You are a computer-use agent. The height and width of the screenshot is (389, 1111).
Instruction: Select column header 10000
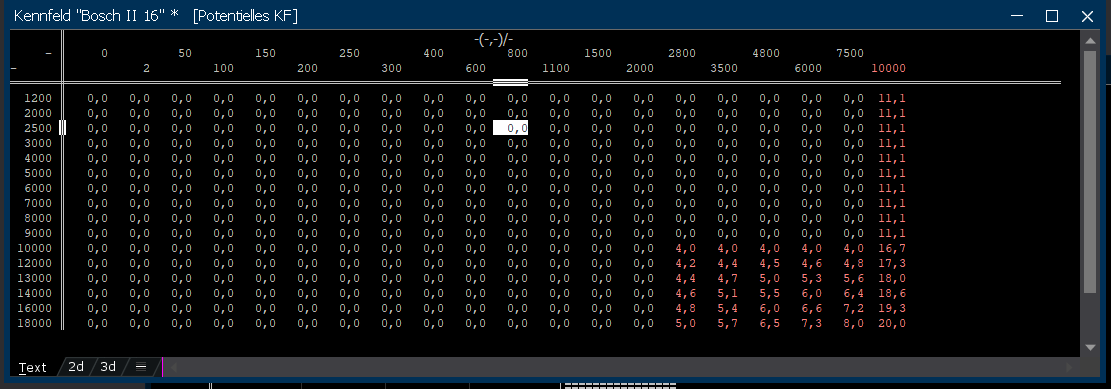coord(889,68)
